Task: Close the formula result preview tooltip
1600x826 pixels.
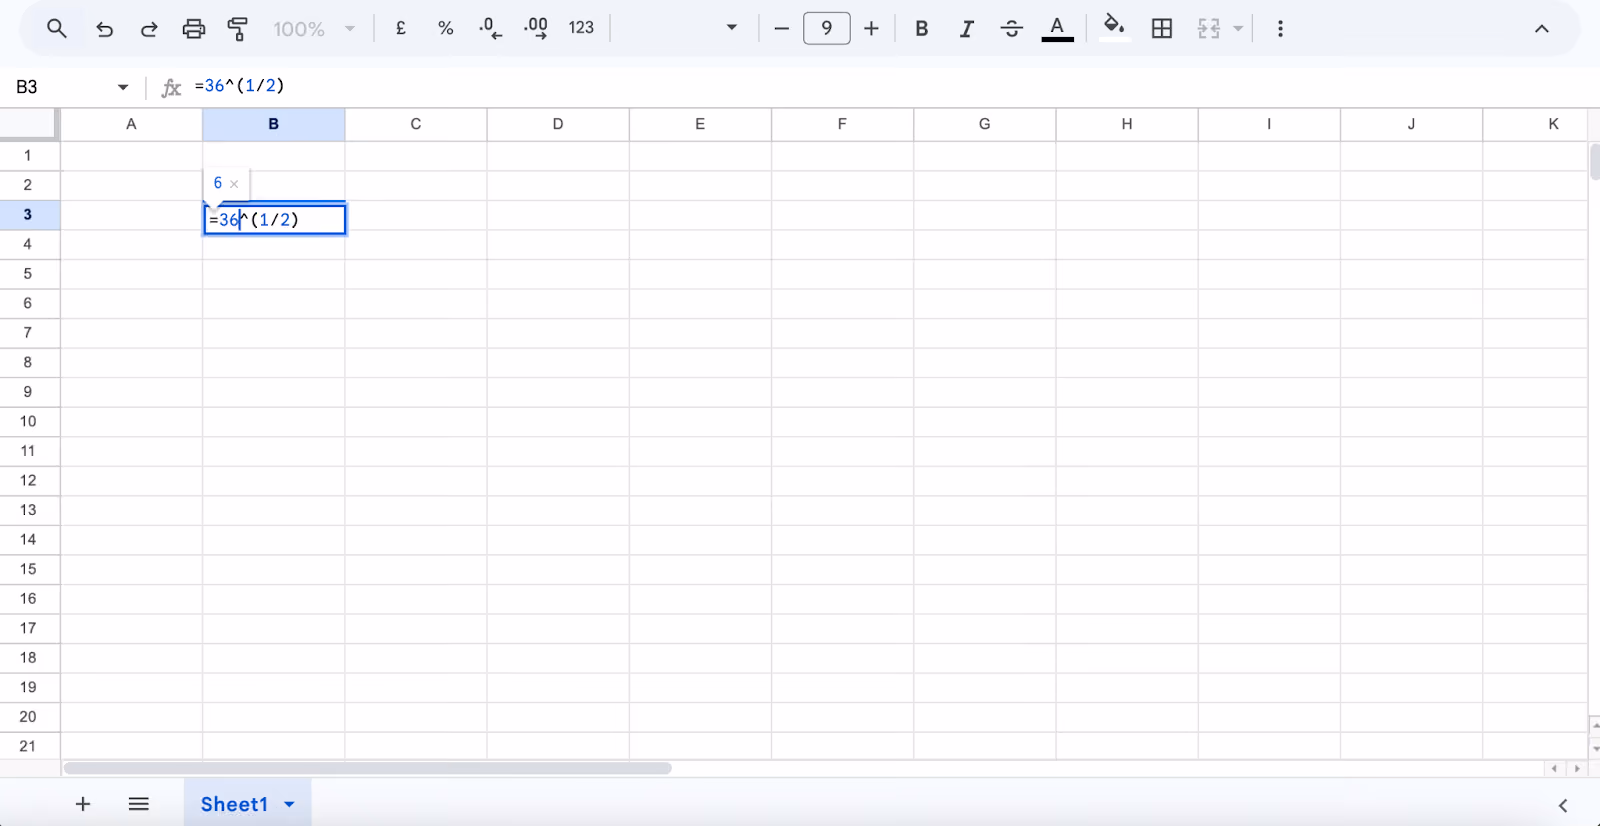Action: click(234, 184)
